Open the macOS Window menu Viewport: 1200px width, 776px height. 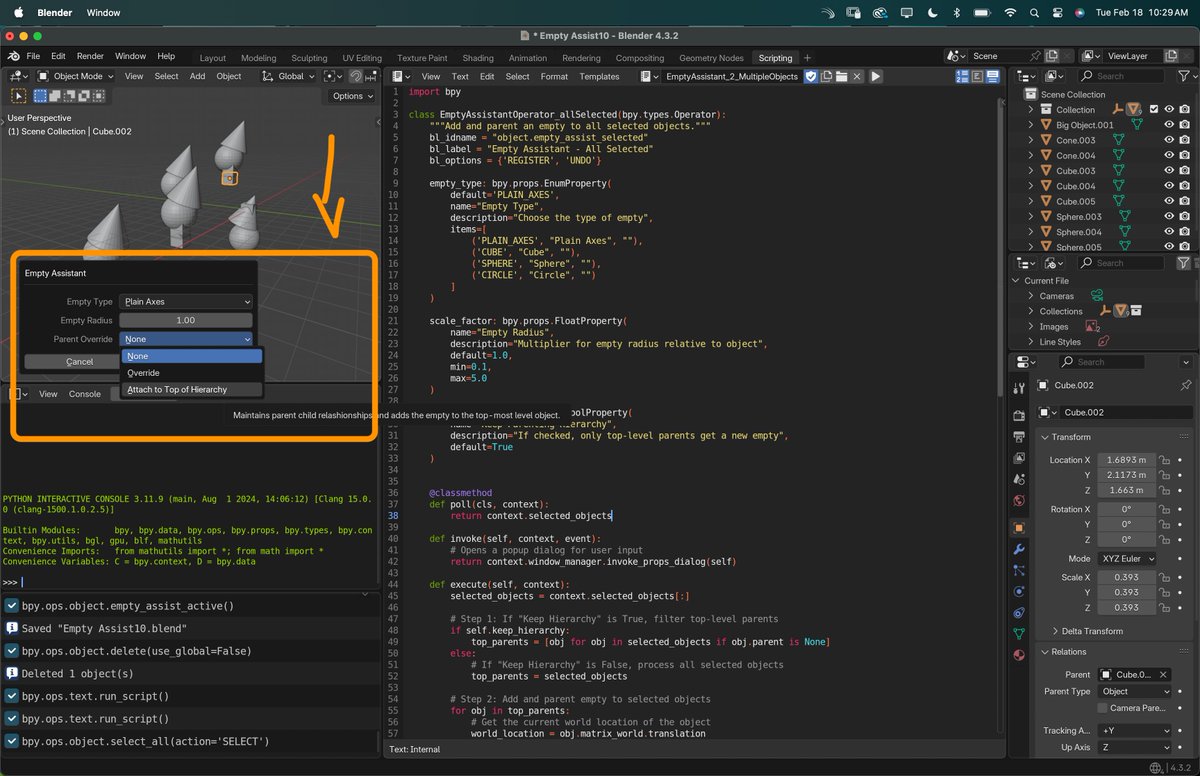pyautogui.click(x=103, y=13)
